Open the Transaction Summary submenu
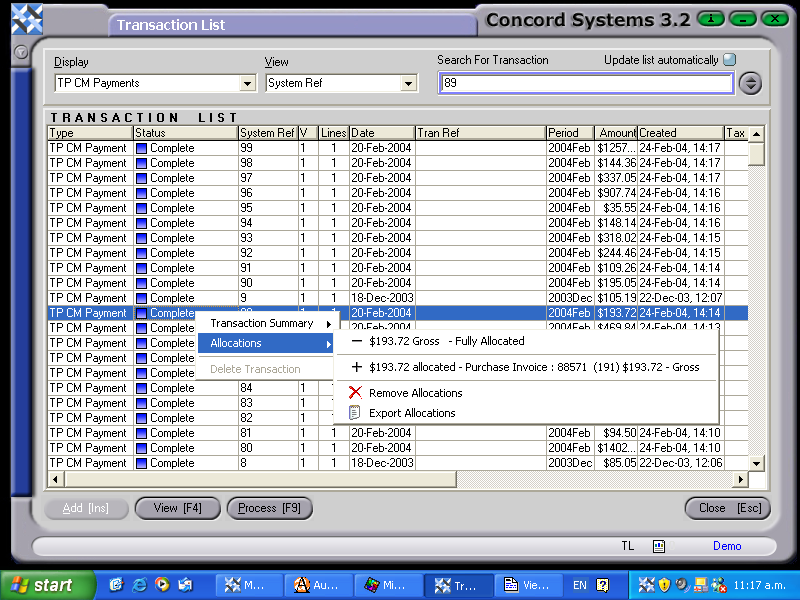 click(259, 325)
